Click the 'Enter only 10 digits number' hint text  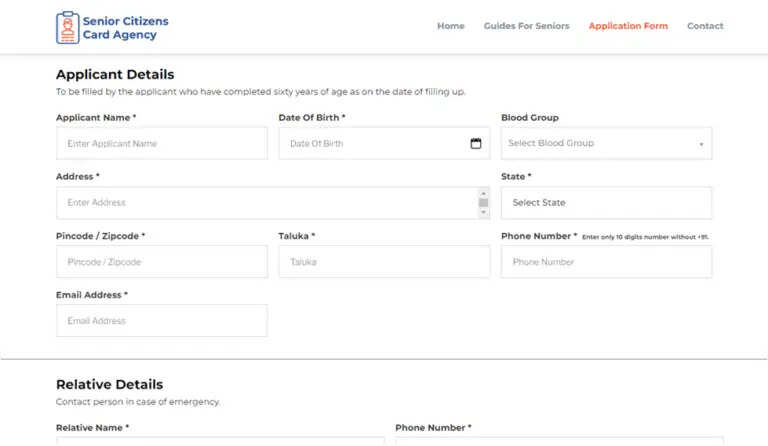(645, 237)
